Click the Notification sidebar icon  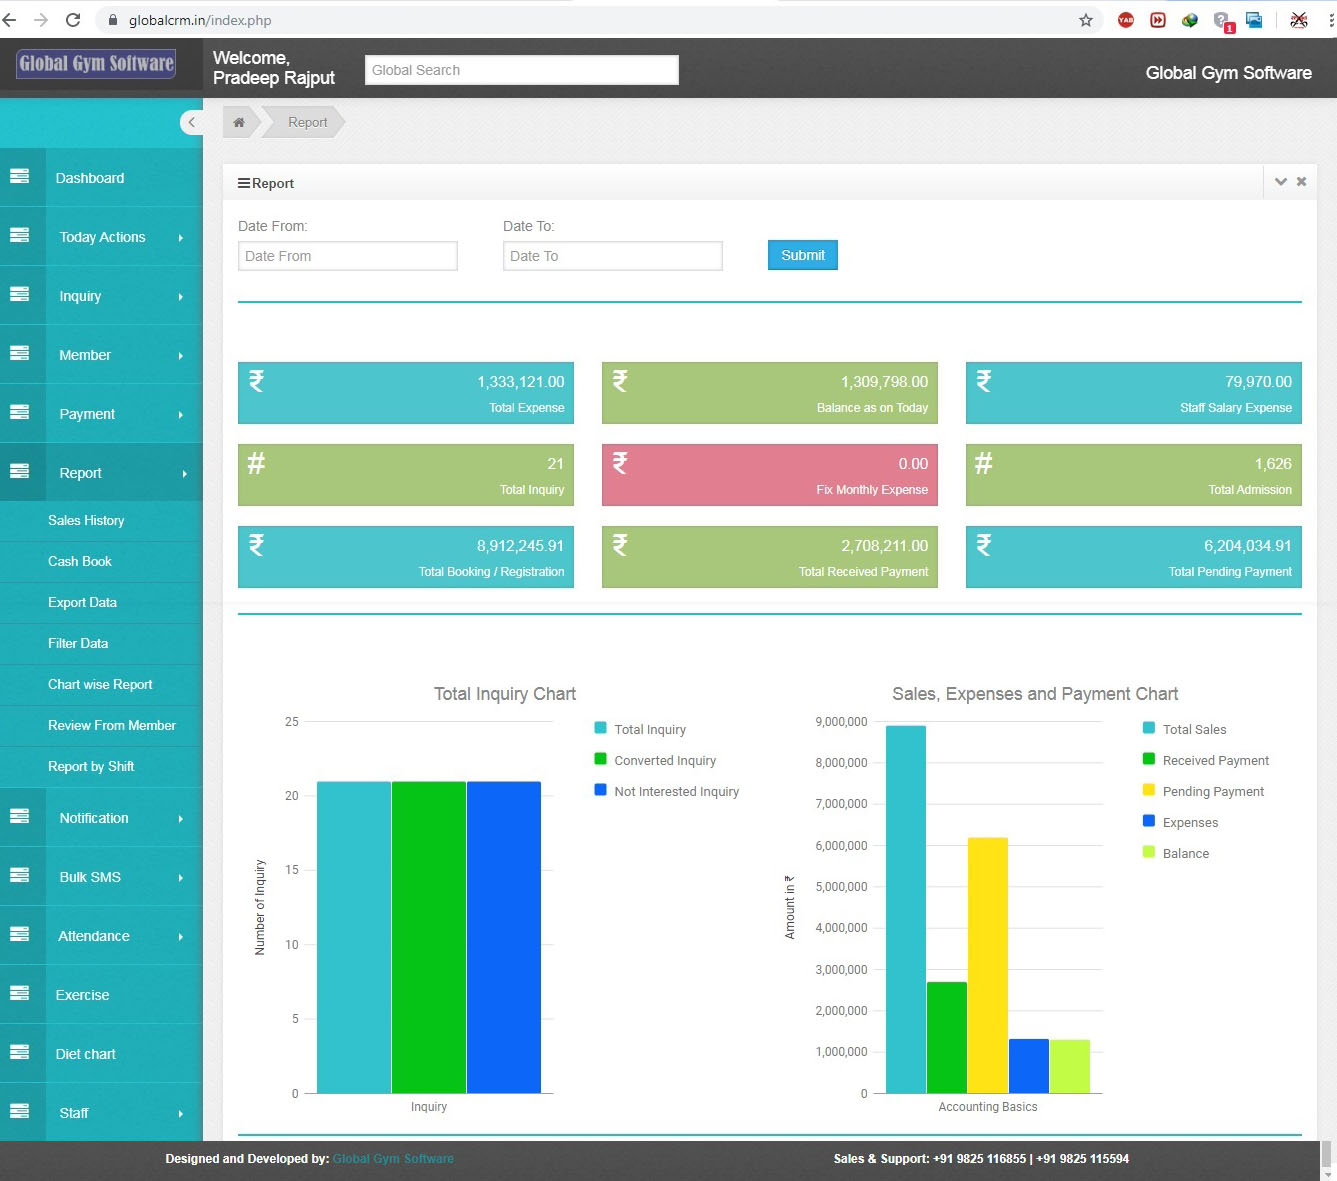(x=21, y=817)
